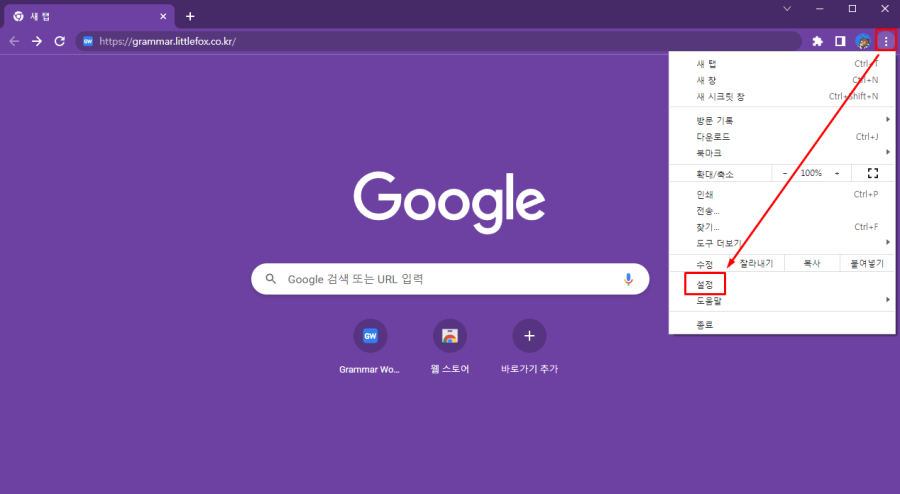The height and width of the screenshot is (494, 900).
Task: Choose 전송... from the menu
Action: tap(782, 211)
